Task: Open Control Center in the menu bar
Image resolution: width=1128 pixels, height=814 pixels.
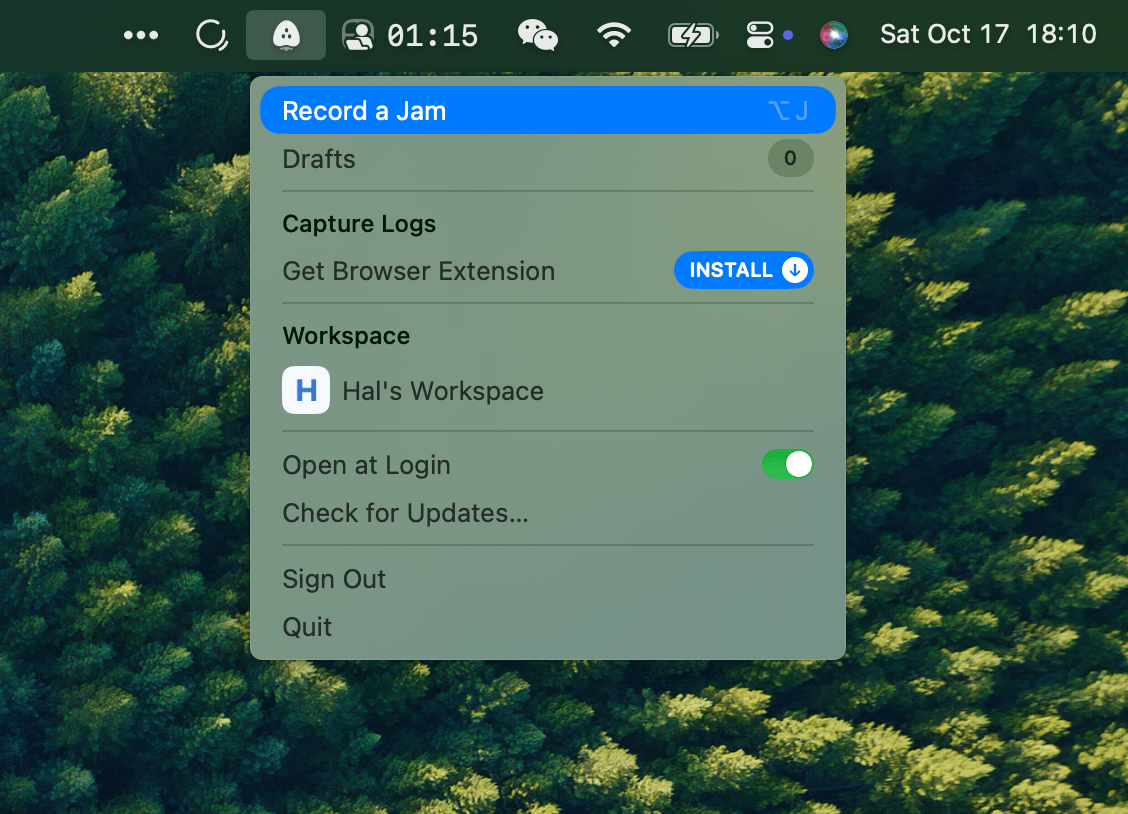Action: click(x=760, y=35)
